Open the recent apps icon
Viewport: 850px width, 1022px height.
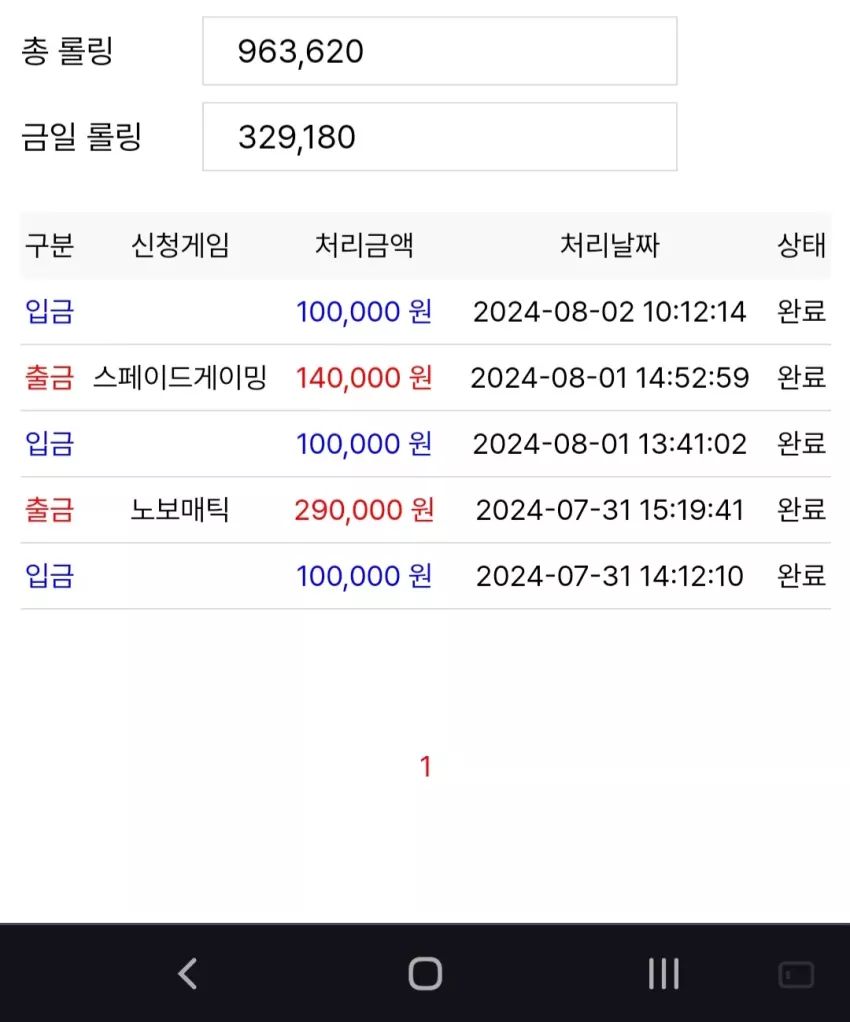click(664, 974)
